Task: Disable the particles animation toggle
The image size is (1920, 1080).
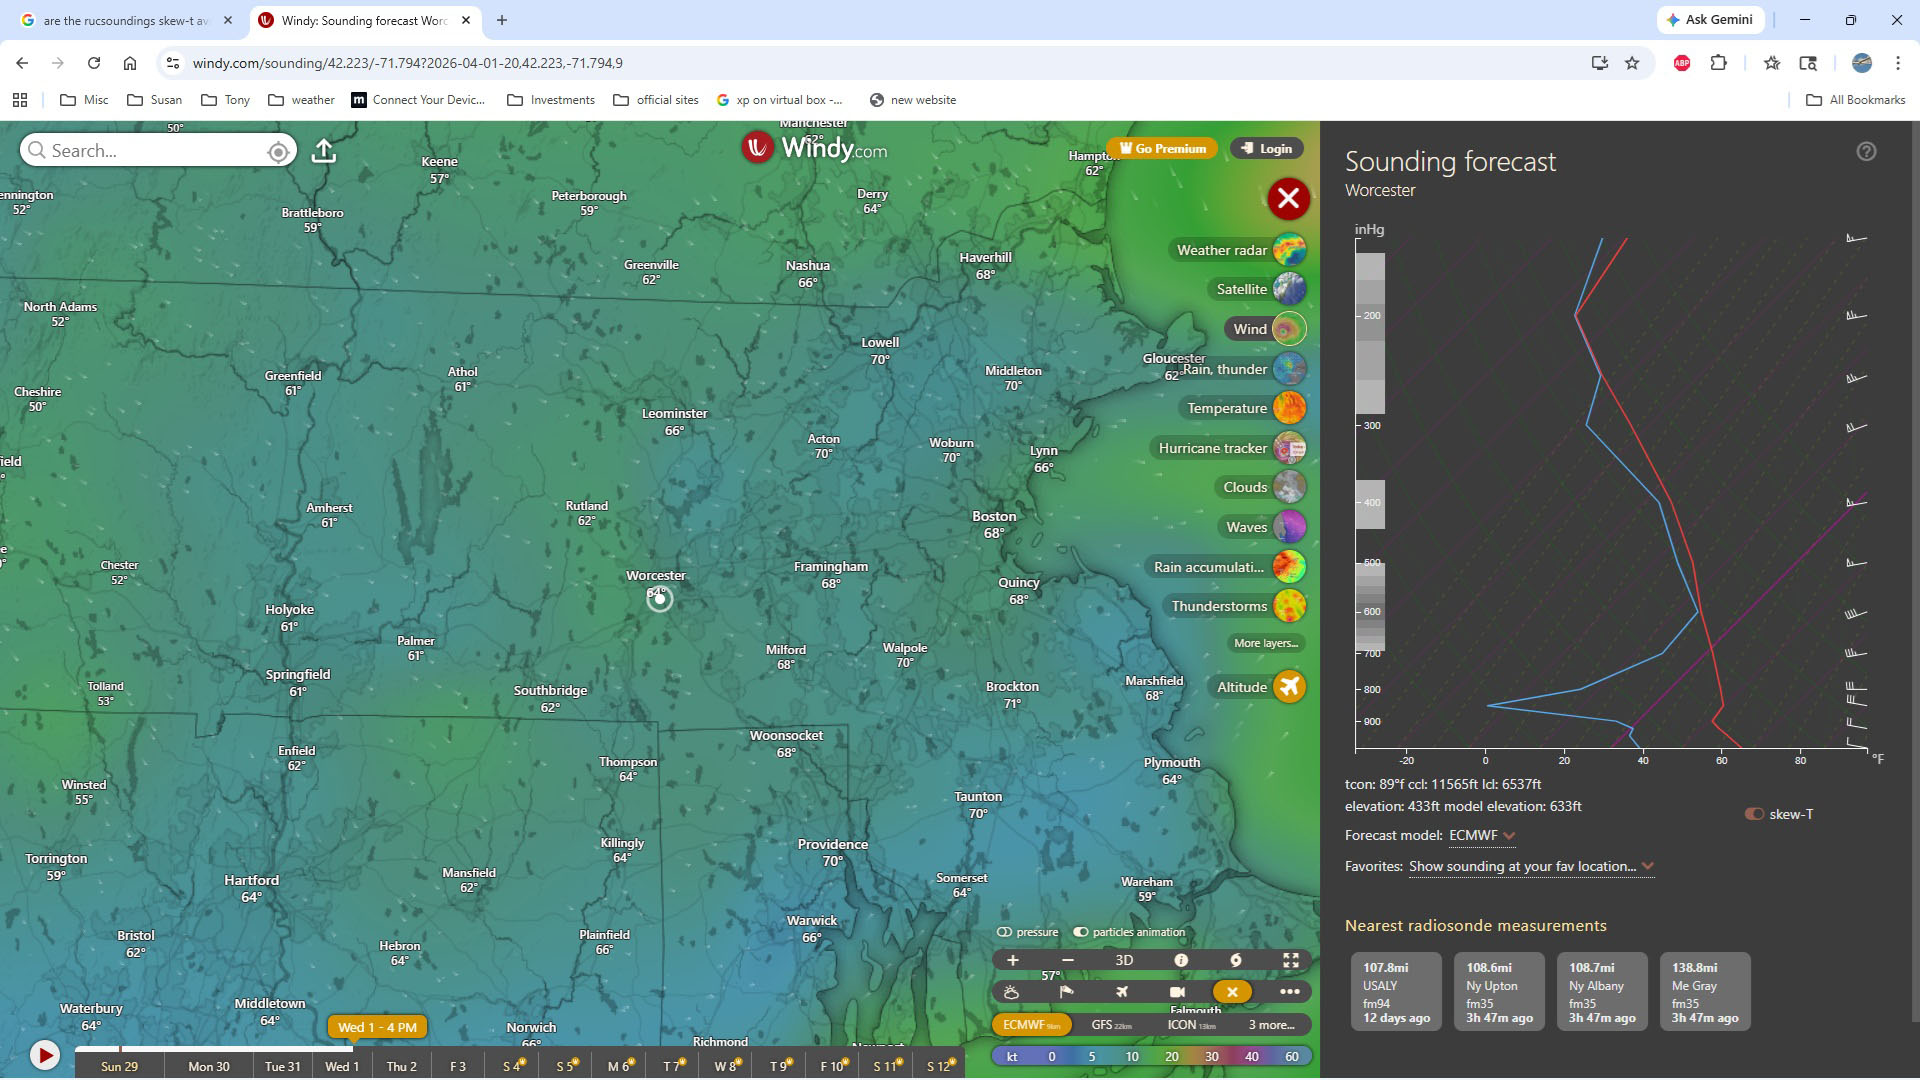Action: pyautogui.click(x=1081, y=932)
